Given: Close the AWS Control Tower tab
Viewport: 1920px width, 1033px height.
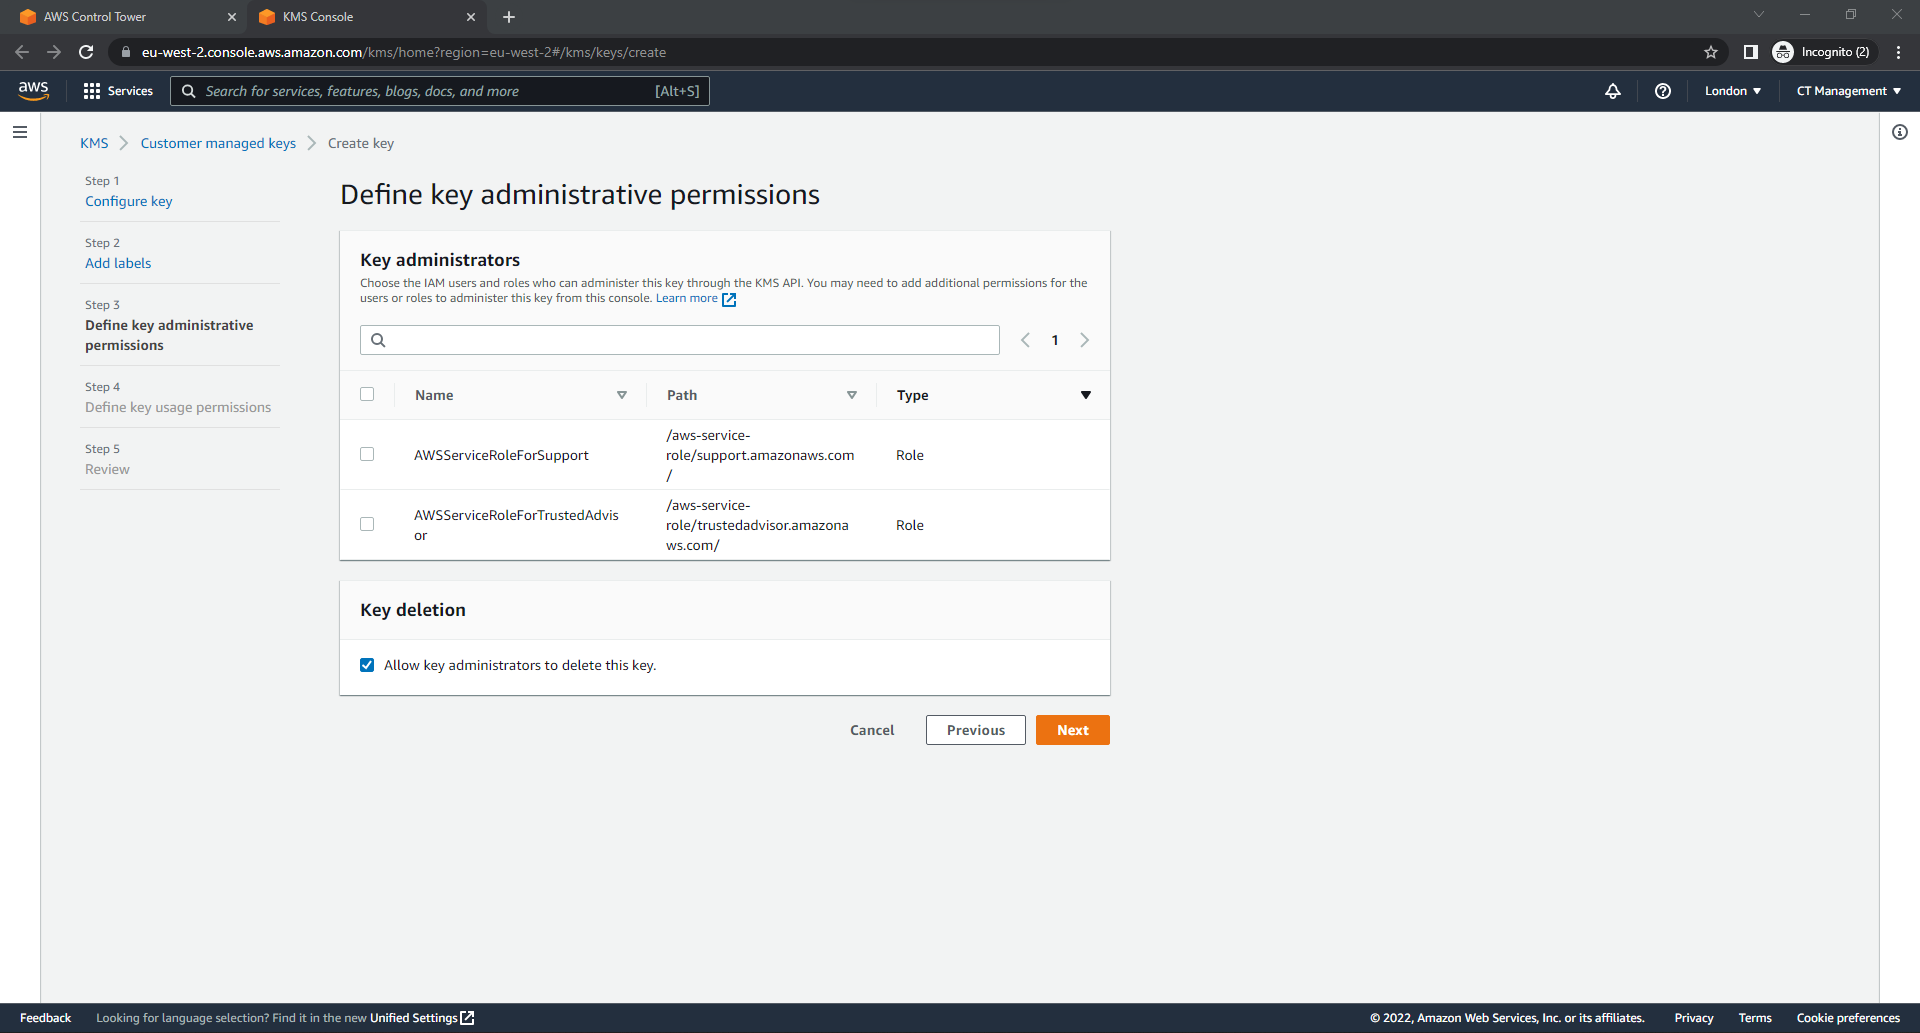Looking at the screenshot, I should coord(232,17).
